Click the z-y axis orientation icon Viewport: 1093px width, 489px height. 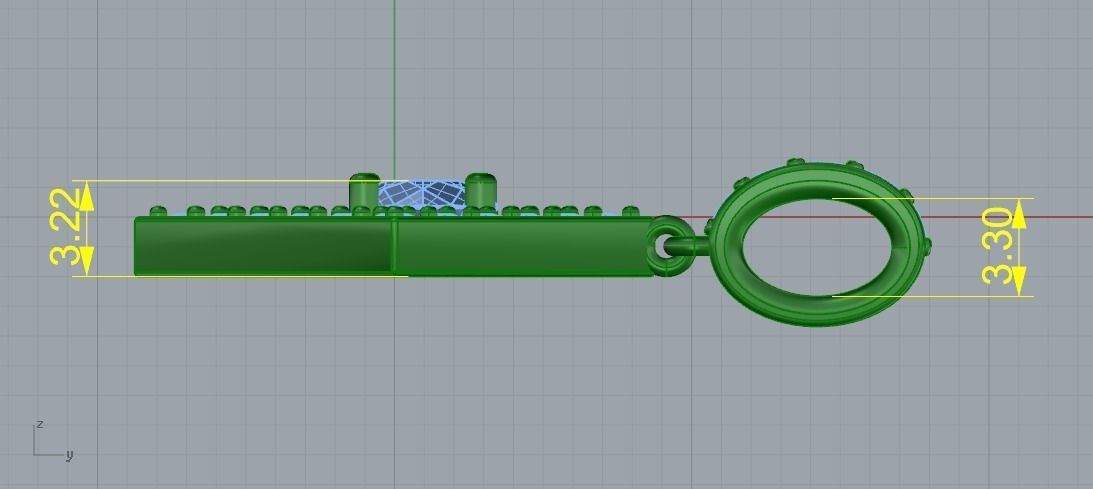(53, 440)
